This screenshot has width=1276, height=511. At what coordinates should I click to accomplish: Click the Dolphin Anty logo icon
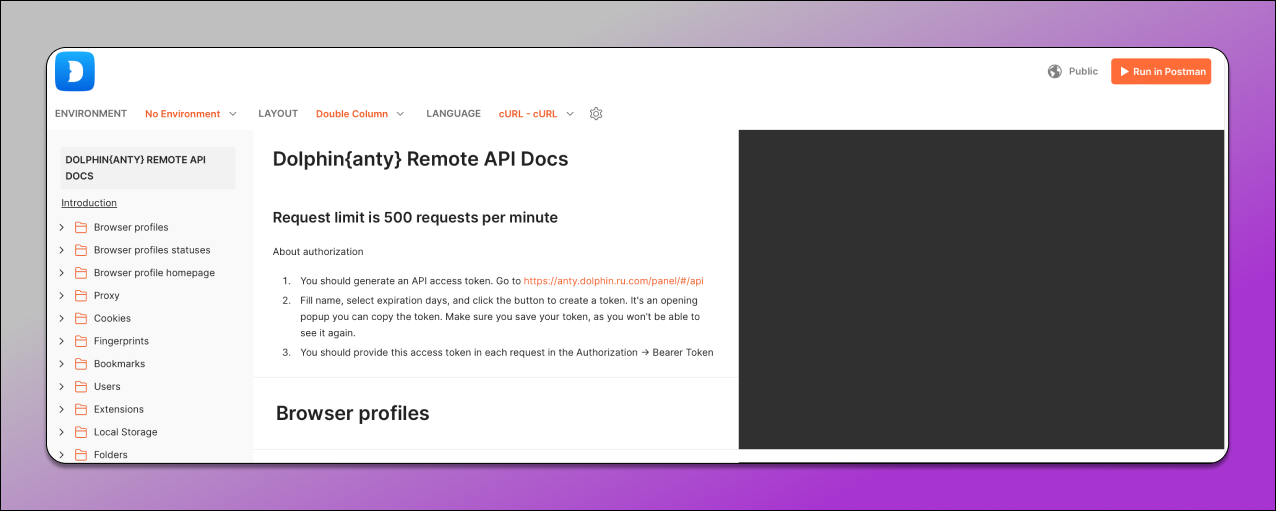(x=75, y=71)
